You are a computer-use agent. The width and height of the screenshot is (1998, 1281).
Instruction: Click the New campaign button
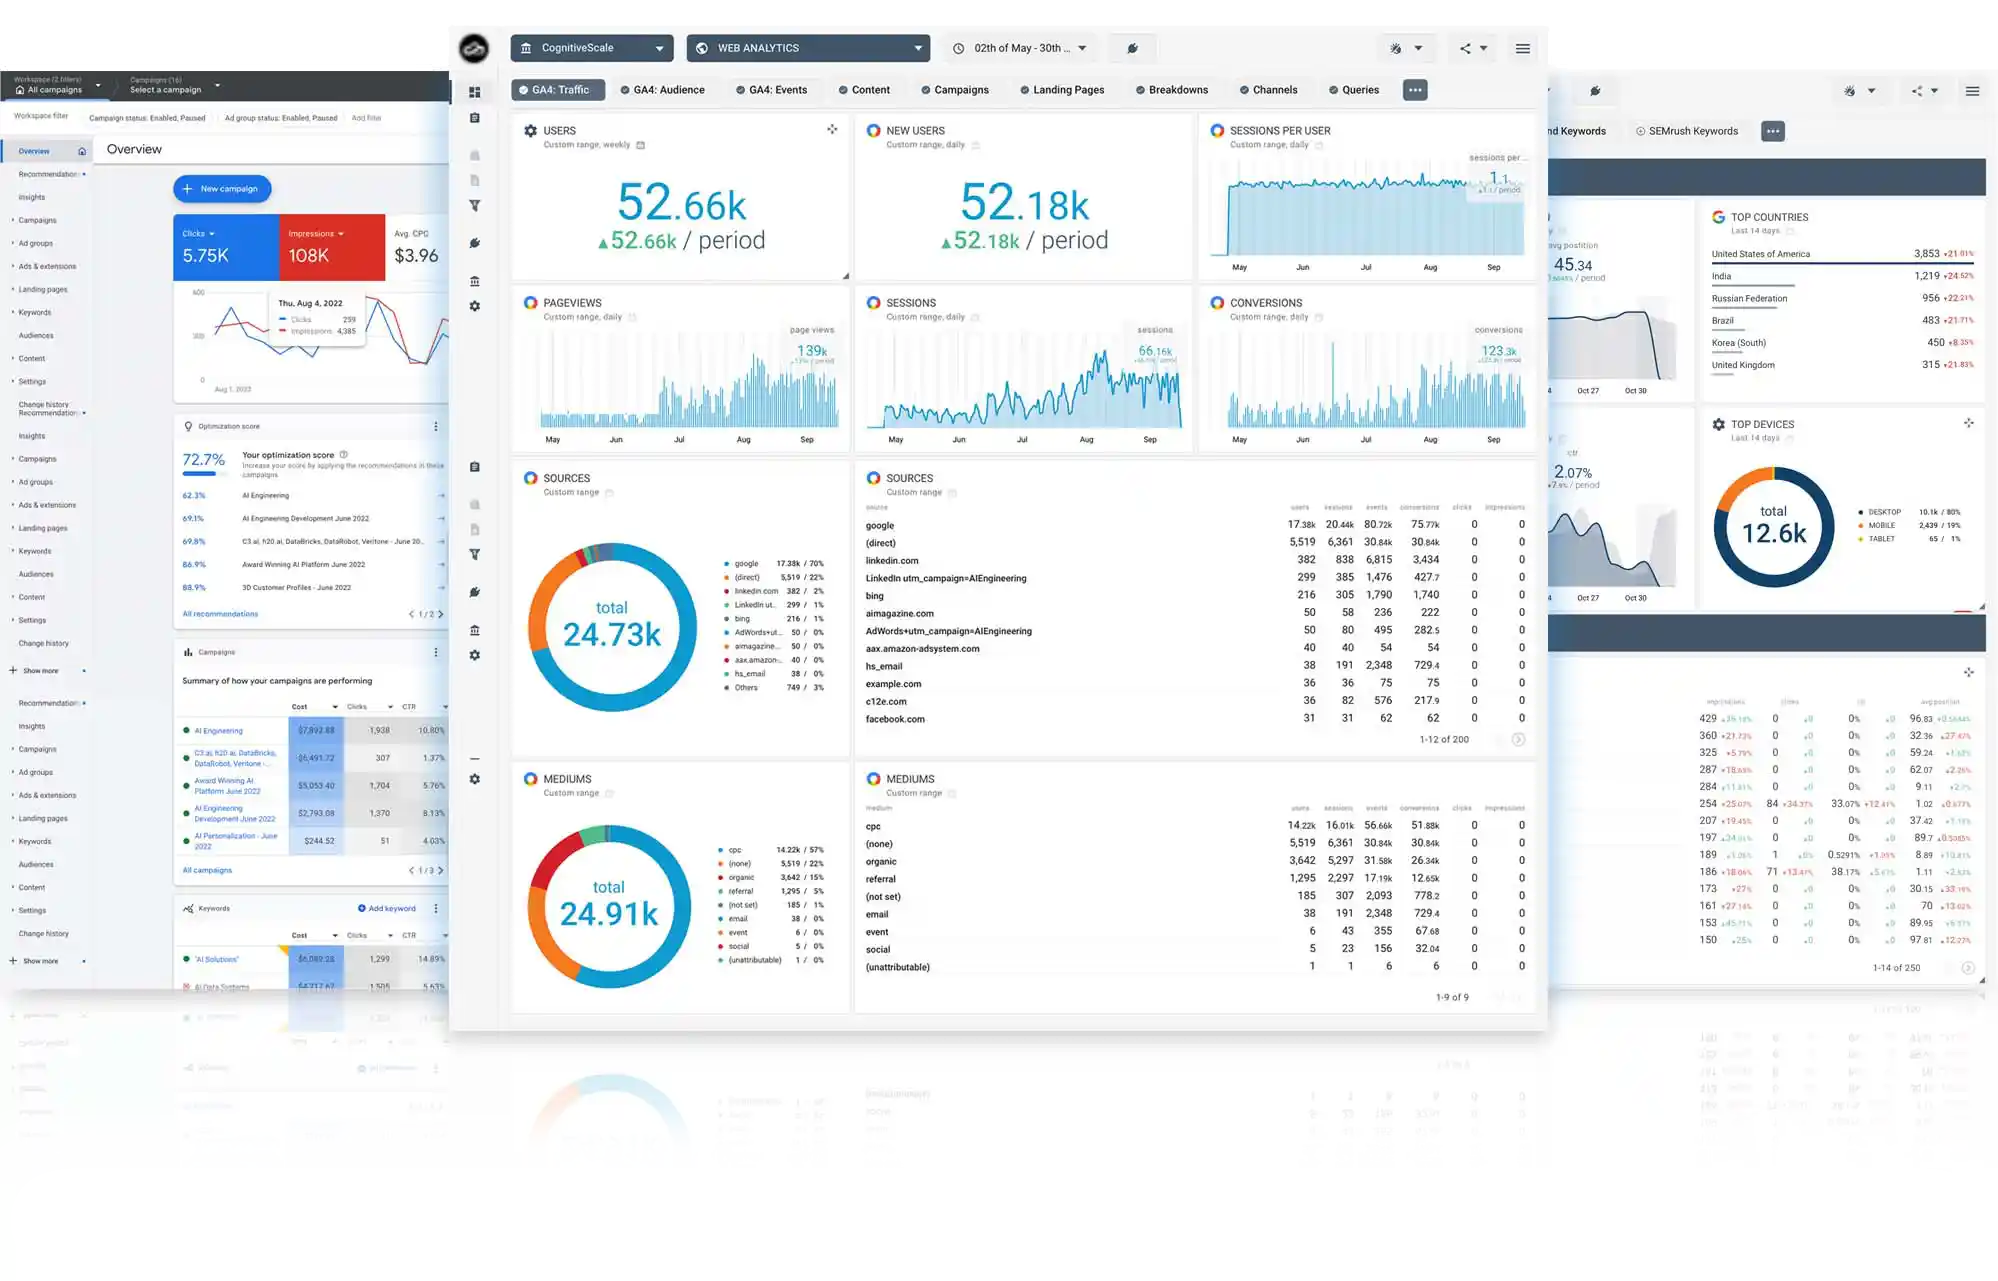222,189
